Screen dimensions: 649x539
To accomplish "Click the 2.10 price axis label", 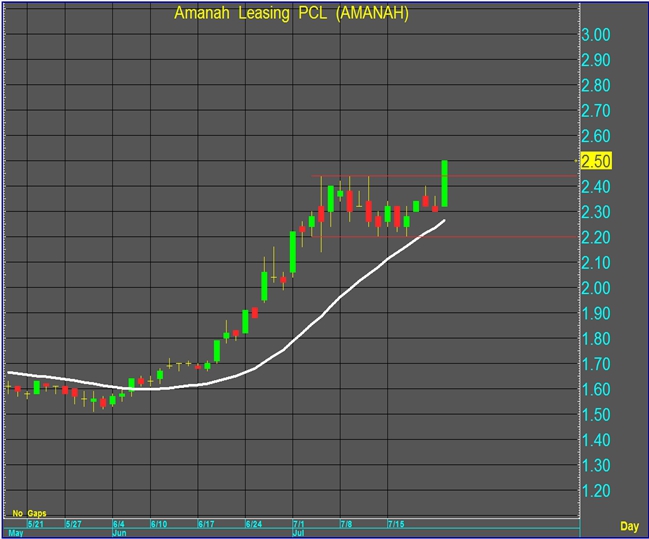I will [x=596, y=262].
